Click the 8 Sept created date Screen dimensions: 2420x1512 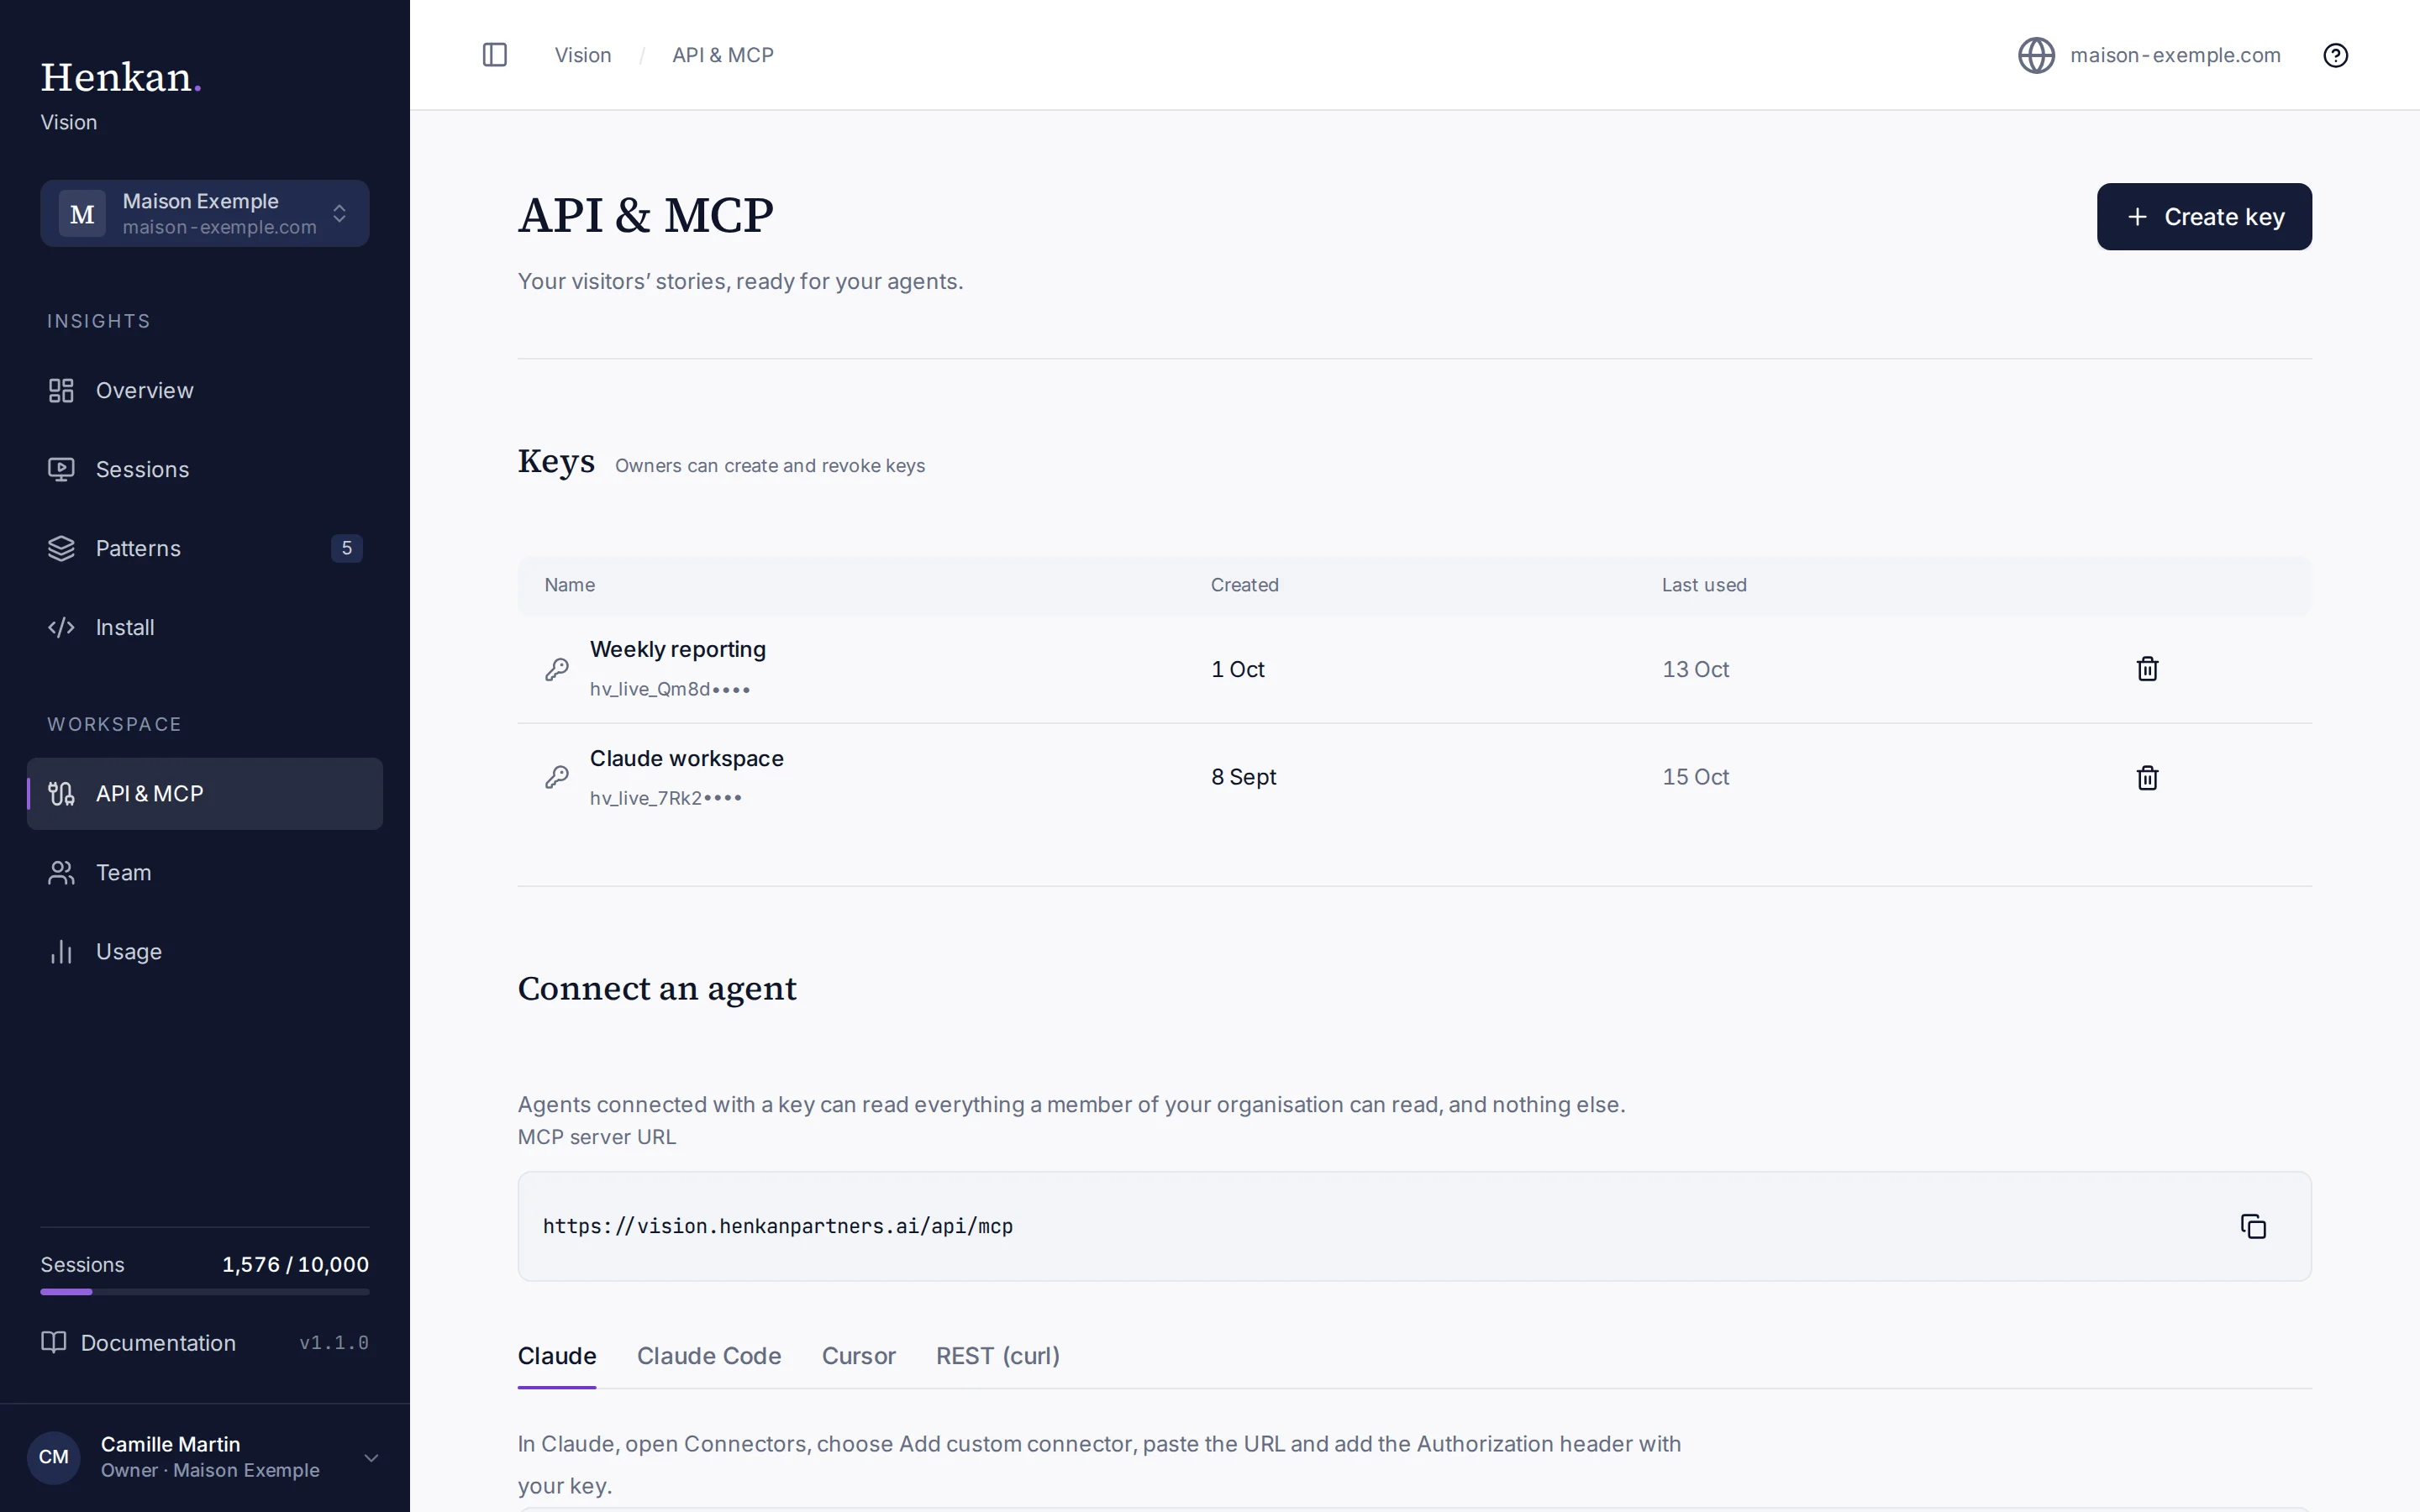click(1243, 777)
